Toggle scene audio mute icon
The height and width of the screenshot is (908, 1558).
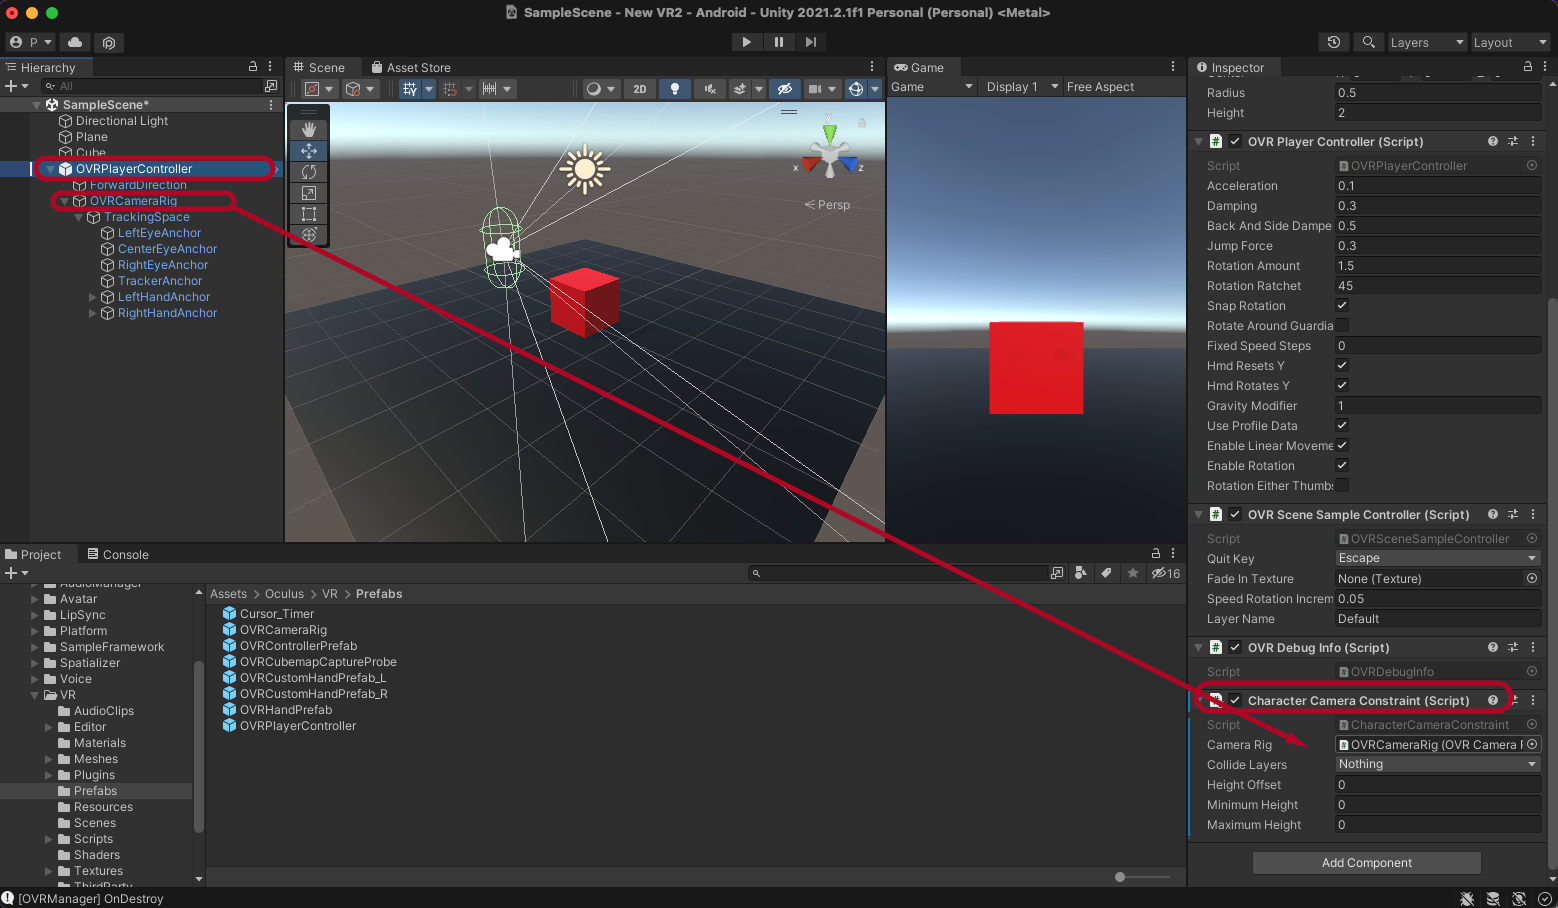(x=710, y=89)
